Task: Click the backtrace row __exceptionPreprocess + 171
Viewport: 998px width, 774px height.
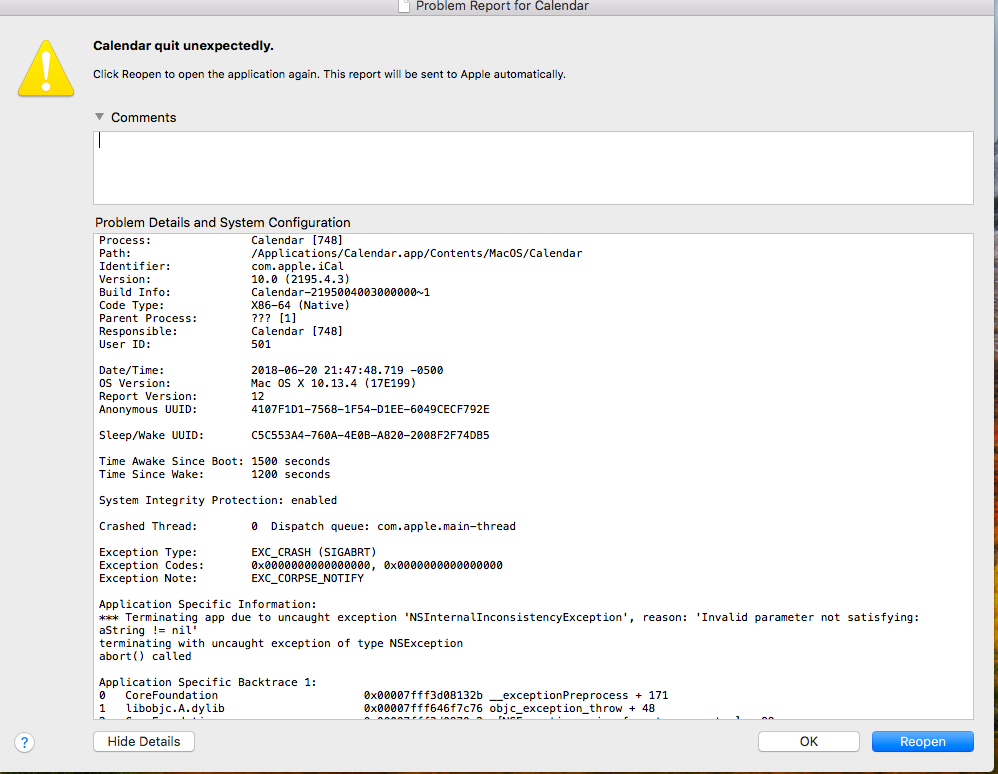Action: coord(384,696)
